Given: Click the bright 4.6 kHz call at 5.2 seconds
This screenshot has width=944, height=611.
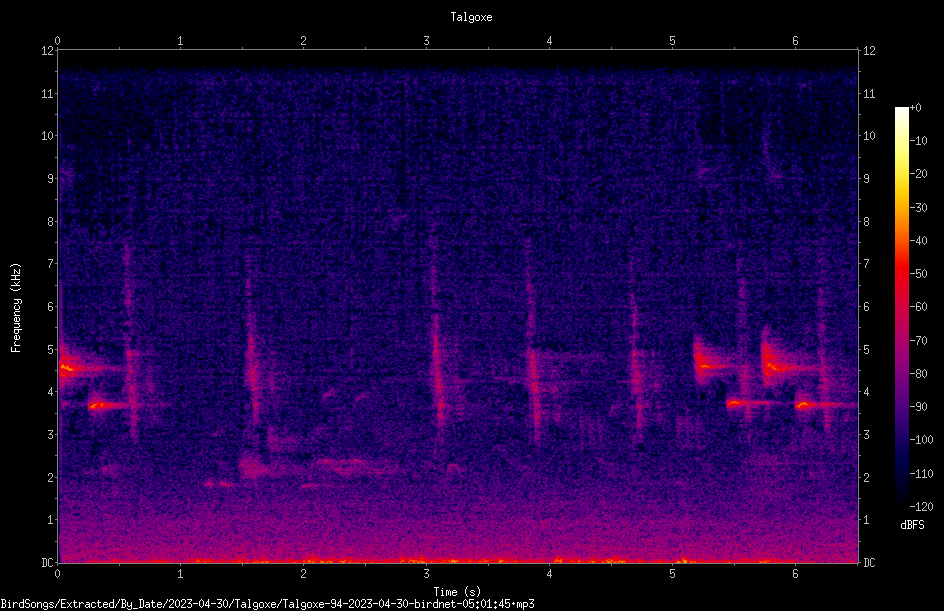Looking at the screenshot, I should [x=710, y=365].
